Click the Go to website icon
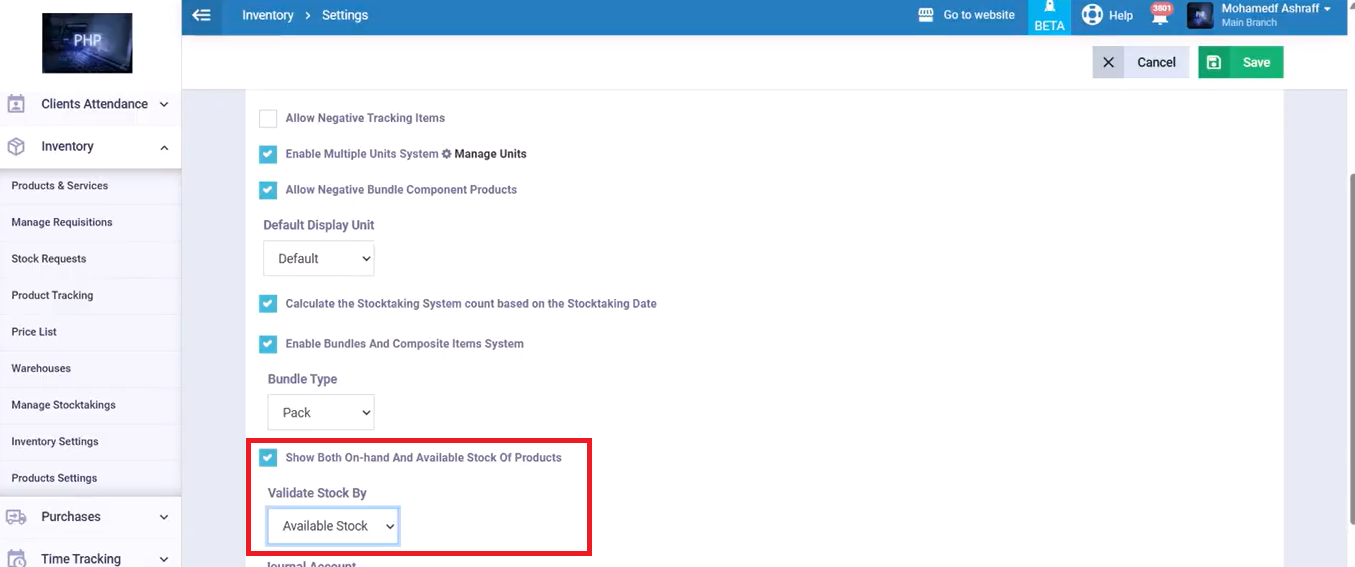The width and height of the screenshot is (1355, 567). tap(926, 15)
